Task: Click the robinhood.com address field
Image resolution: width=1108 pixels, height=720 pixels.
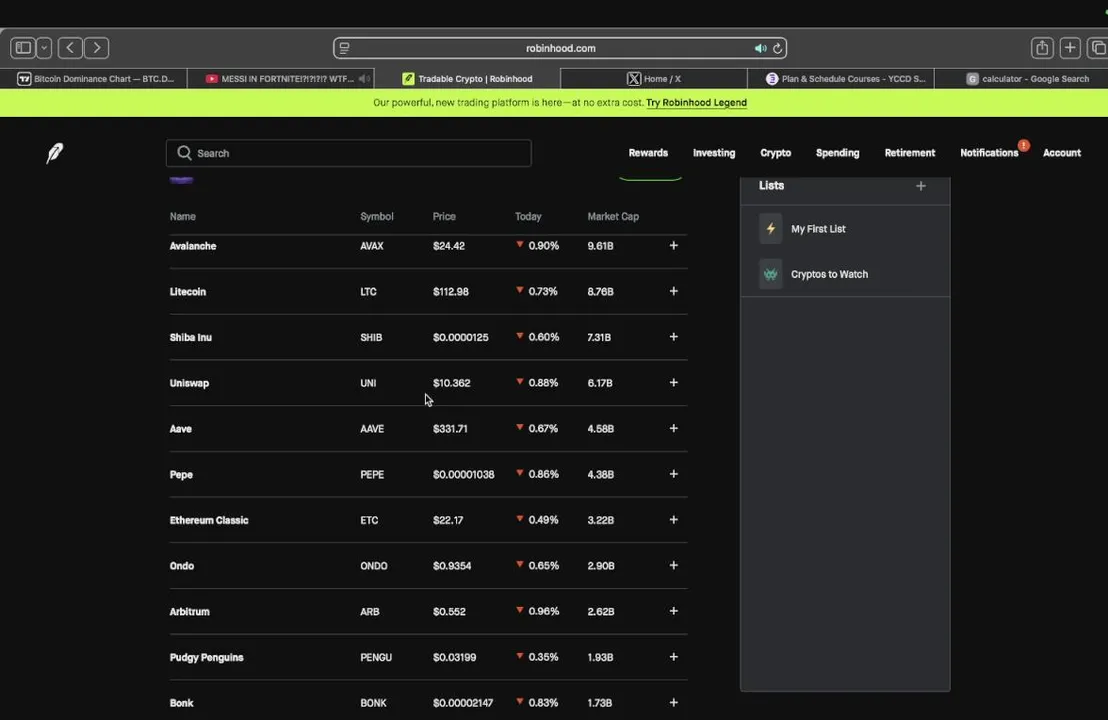Action: click(x=560, y=48)
